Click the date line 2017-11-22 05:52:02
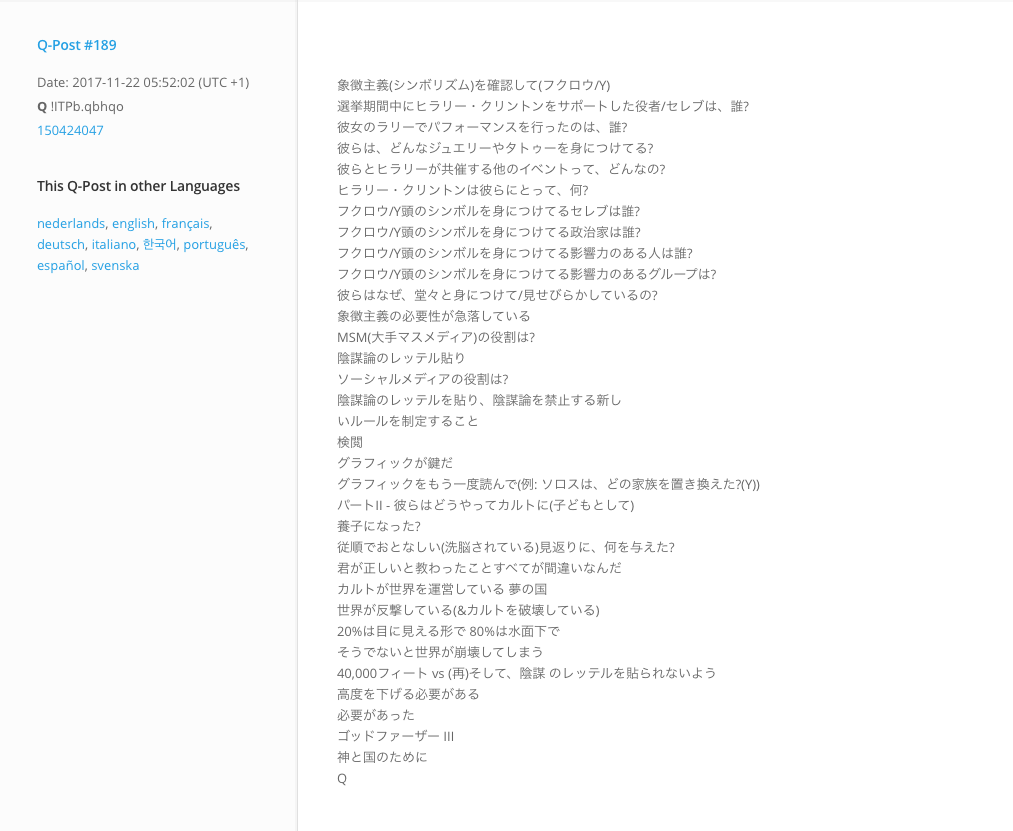This screenshot has height=831, width=1013. click(143, 83)
